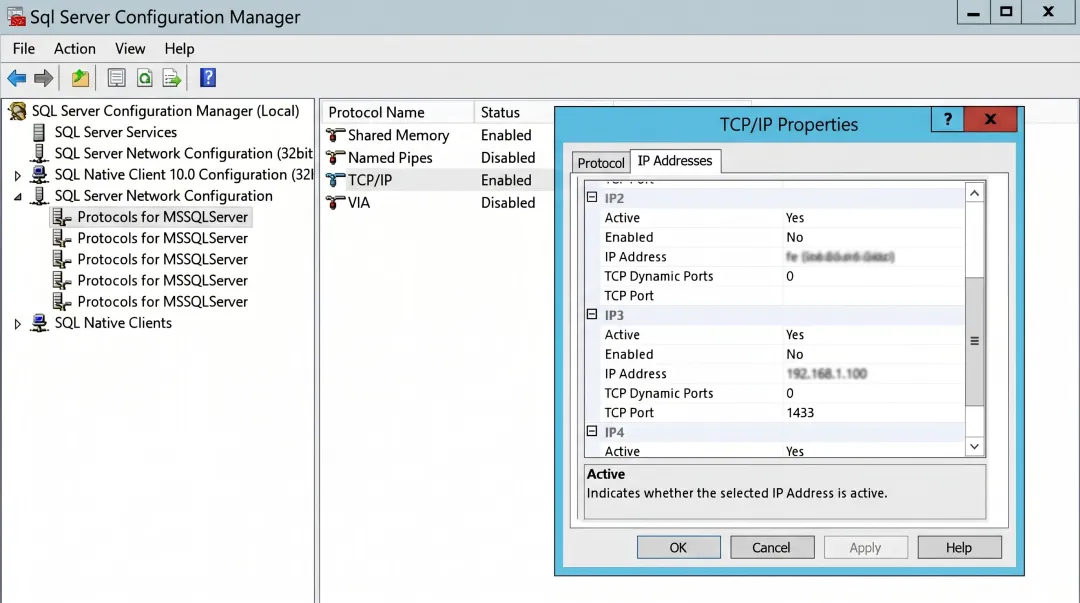Select the SQL Server Services tree icon

[39, 132]
